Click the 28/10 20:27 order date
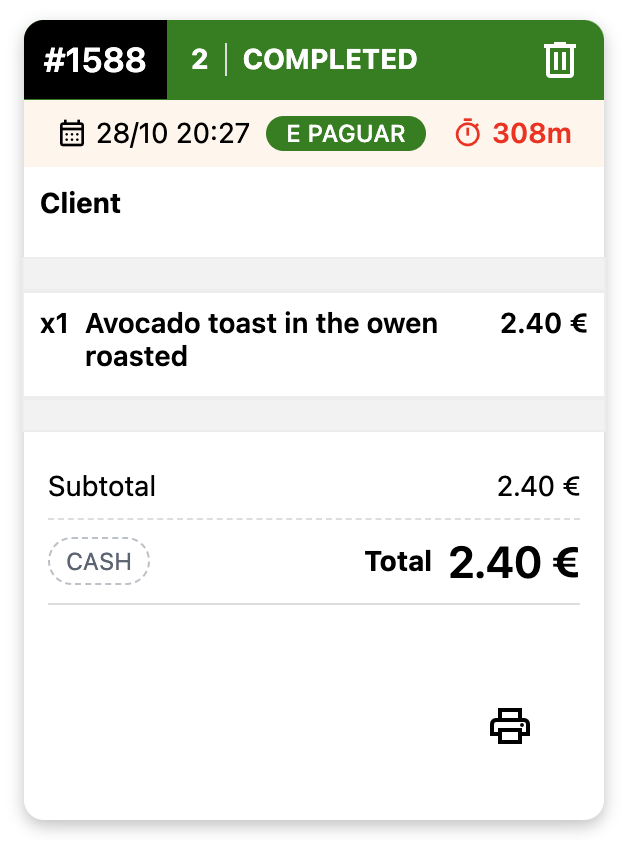Screen dimensions: 628x846 pyautogui.click(x=173, y=134)
